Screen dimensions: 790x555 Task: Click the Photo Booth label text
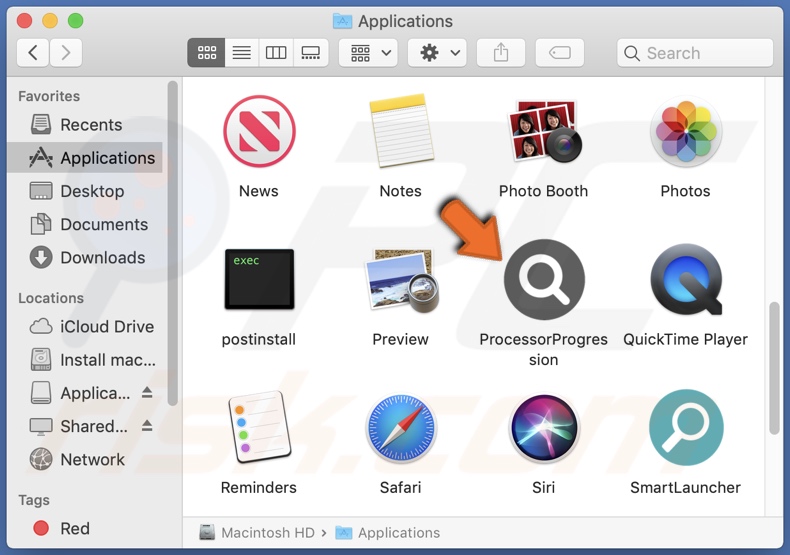(543, 191)
